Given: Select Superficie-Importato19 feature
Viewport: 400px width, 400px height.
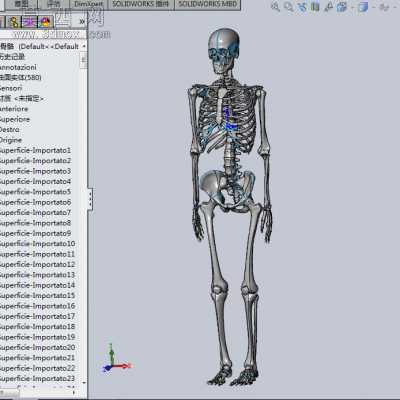Looking at the screenshot, I should point(37,337).
